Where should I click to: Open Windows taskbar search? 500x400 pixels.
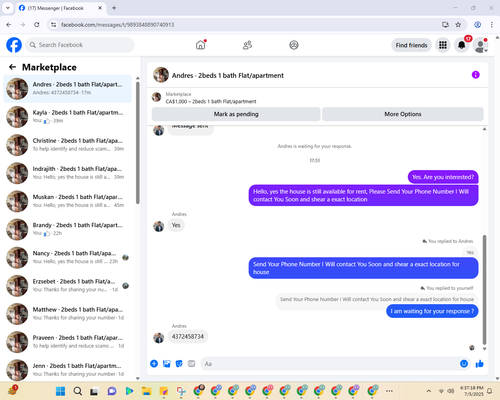point(78,391)
